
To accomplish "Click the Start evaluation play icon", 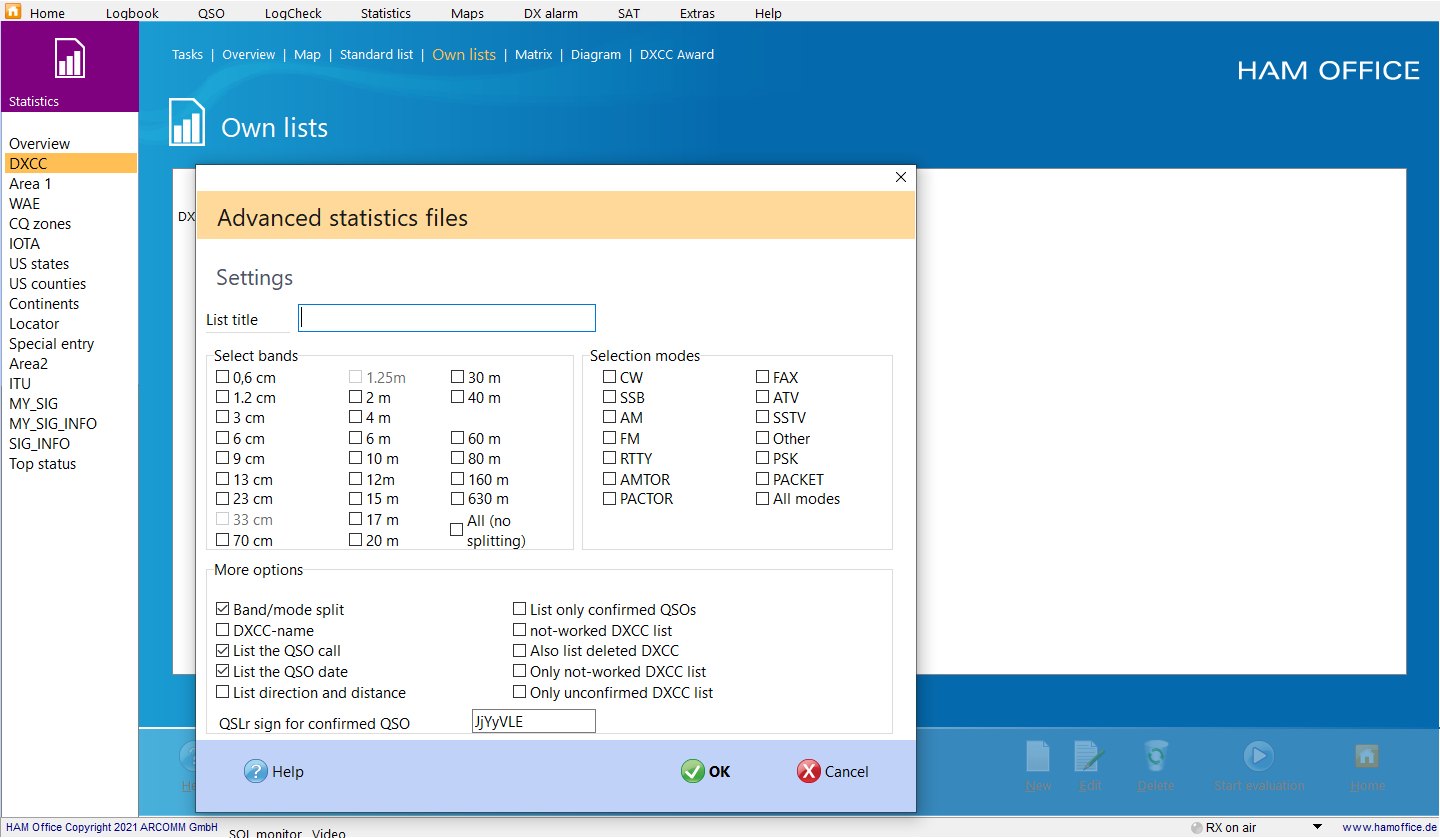I will point(1258,755).
